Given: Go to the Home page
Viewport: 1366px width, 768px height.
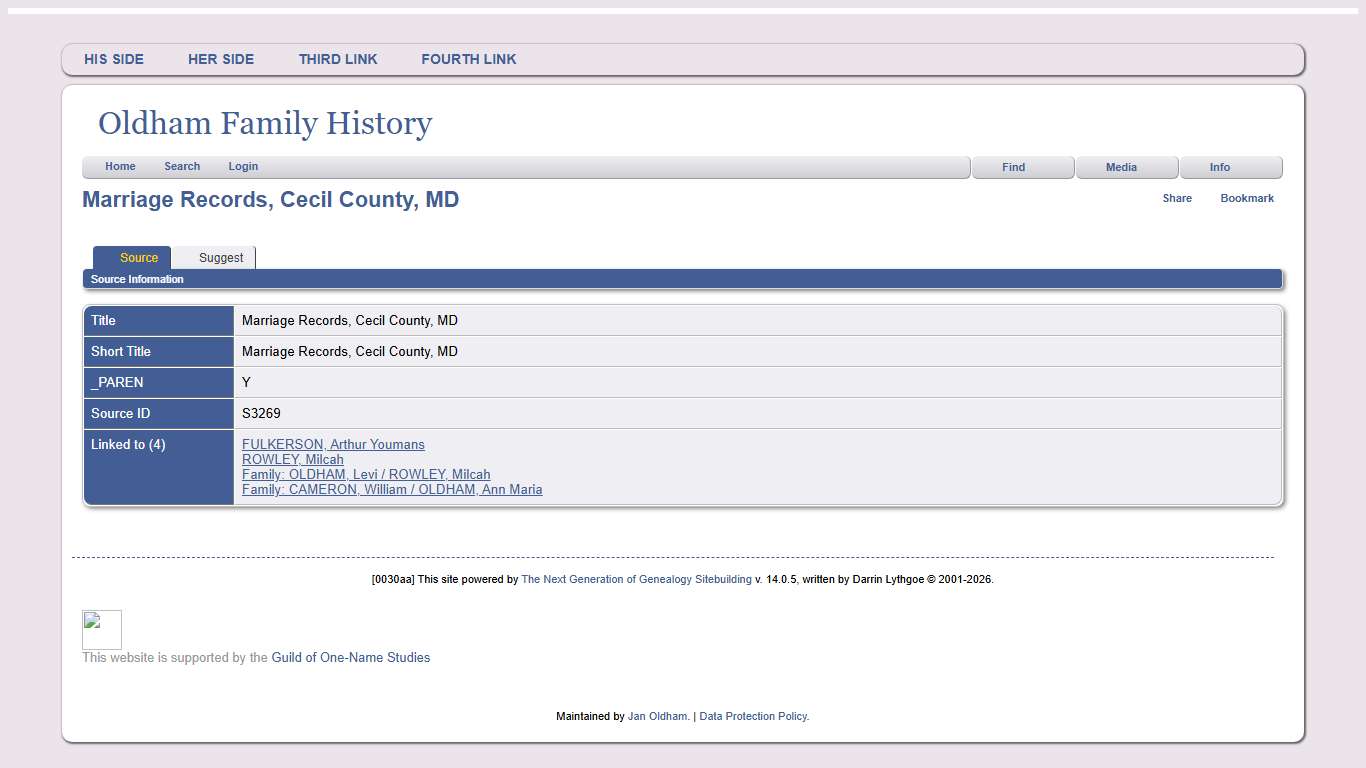Looking at the screenshot, I should click(120, 166).
